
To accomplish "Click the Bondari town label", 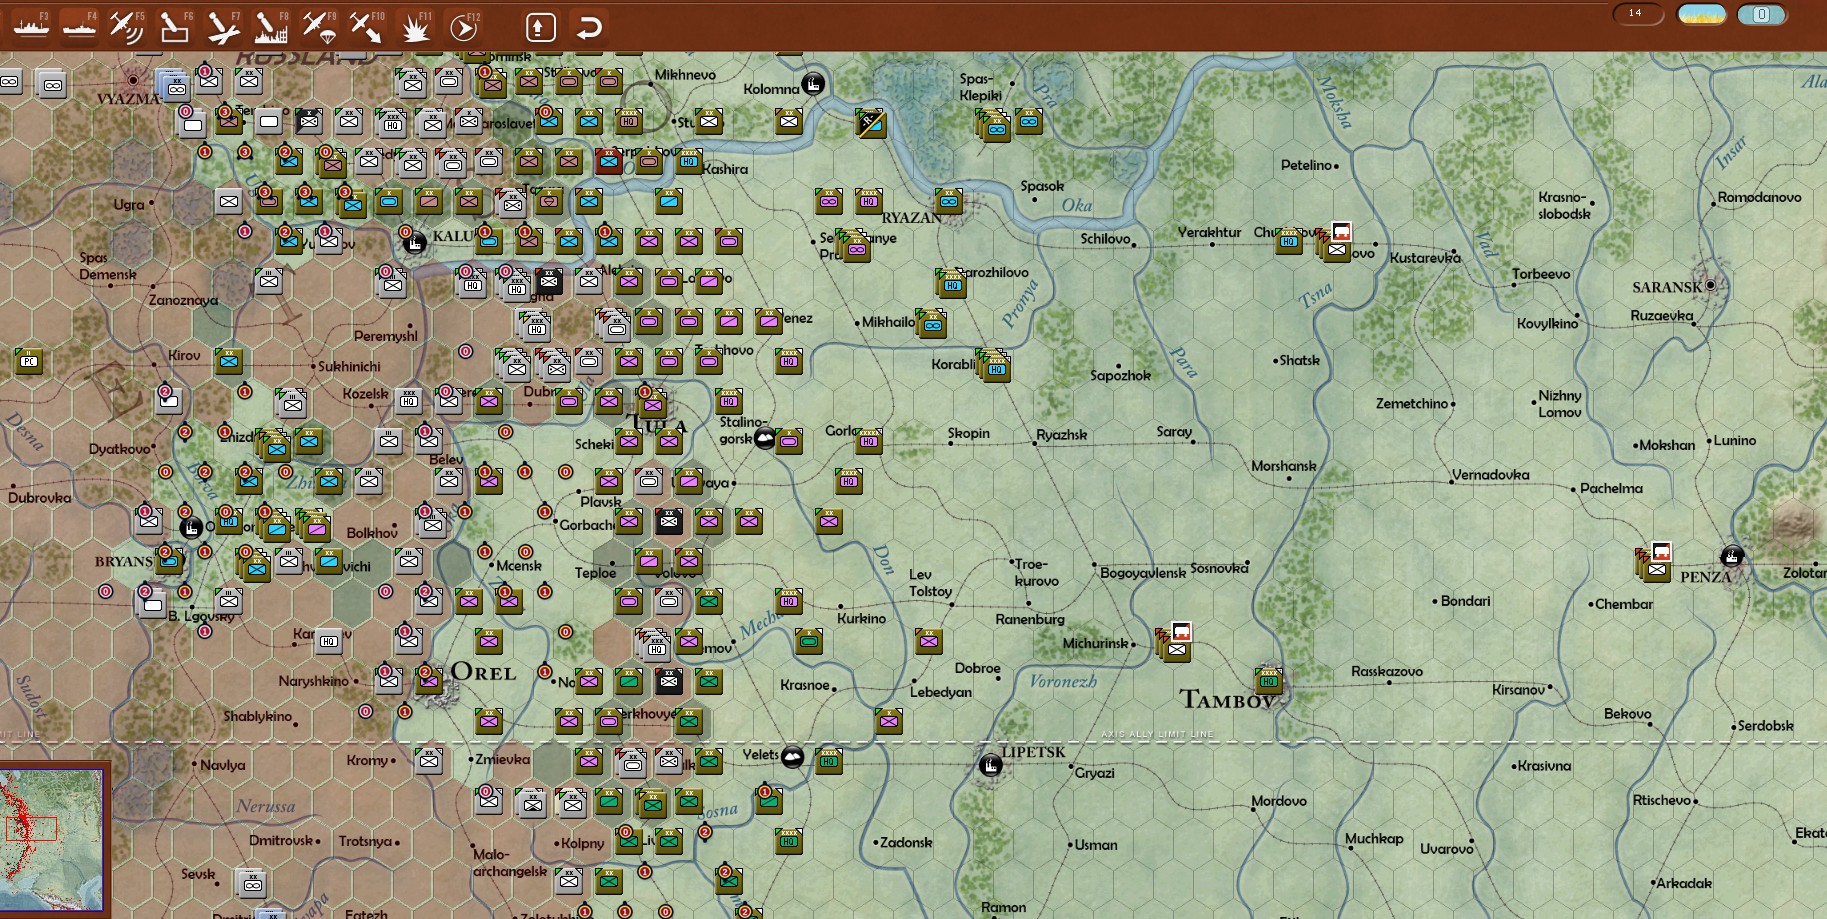I will coord(1465,601).
